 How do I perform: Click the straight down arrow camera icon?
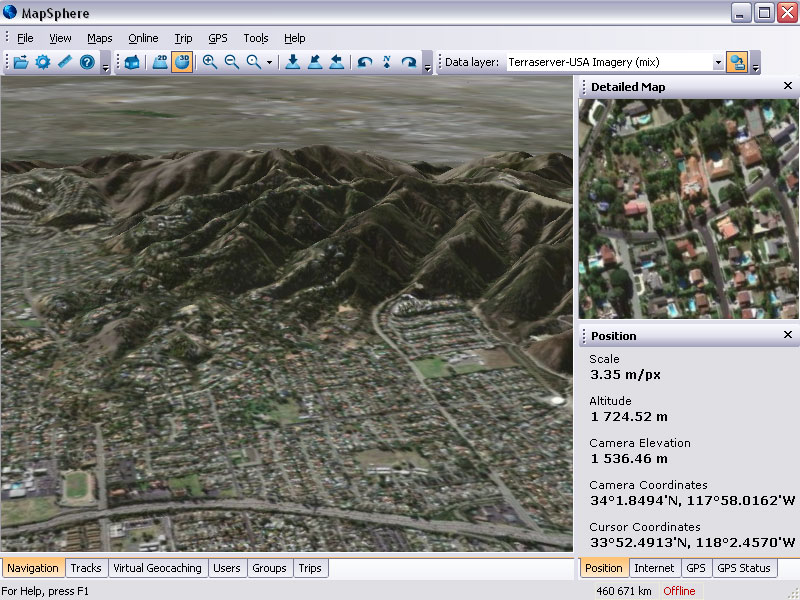292,62
